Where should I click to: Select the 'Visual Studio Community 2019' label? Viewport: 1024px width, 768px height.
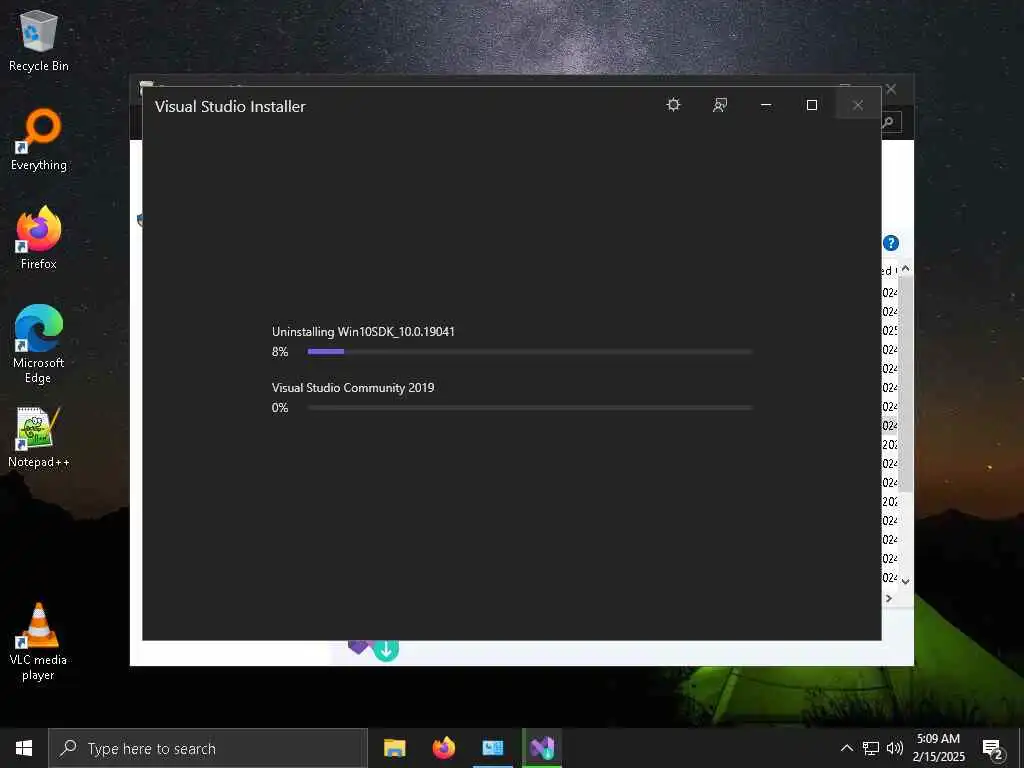(x=353, y=388)
